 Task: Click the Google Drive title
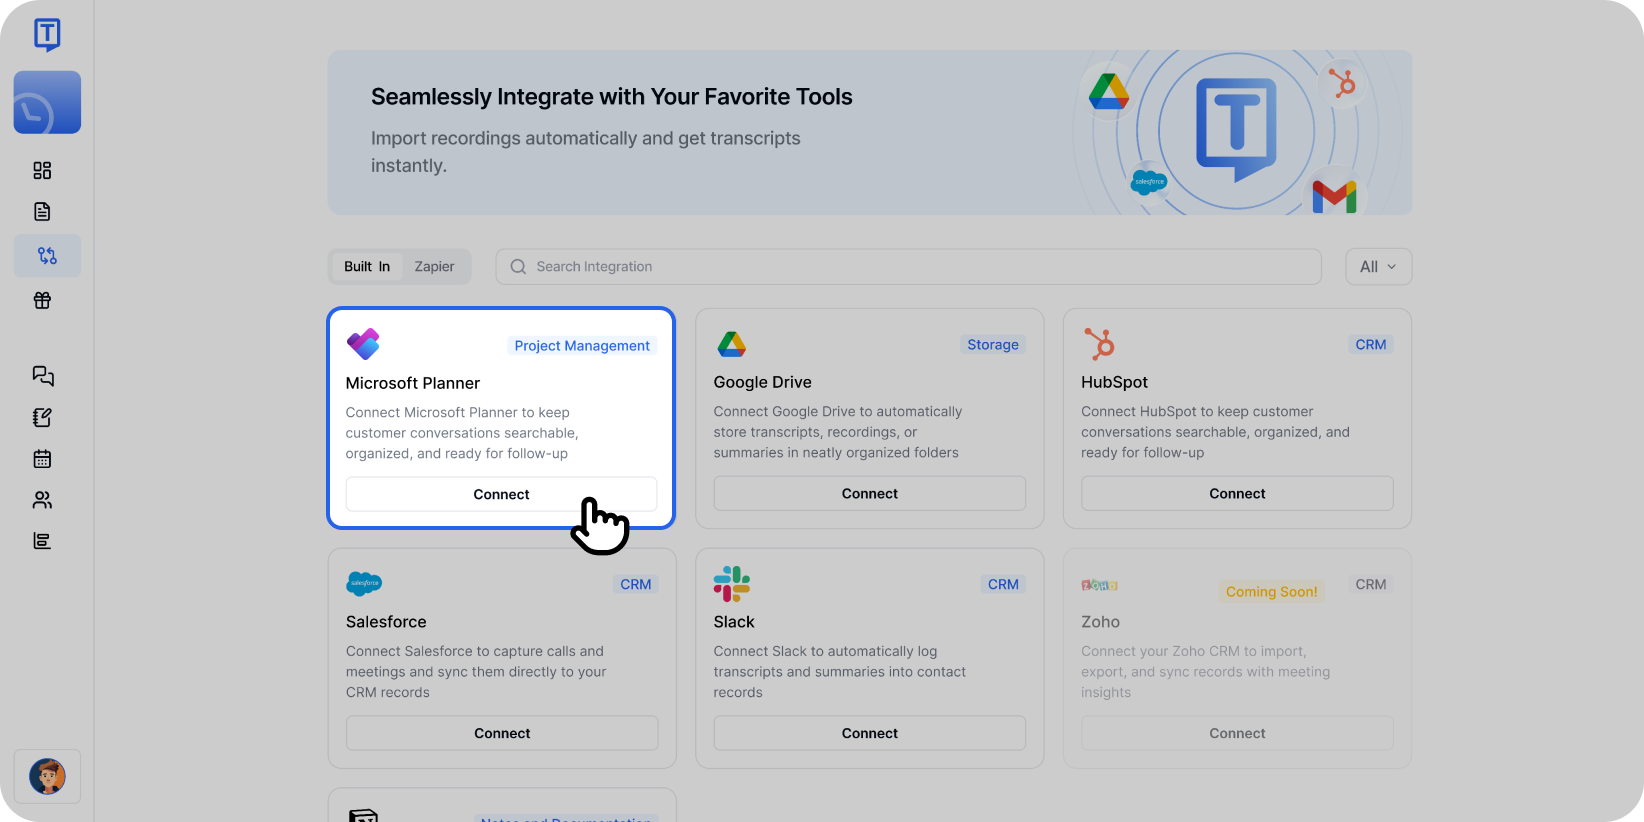(762, 382)
